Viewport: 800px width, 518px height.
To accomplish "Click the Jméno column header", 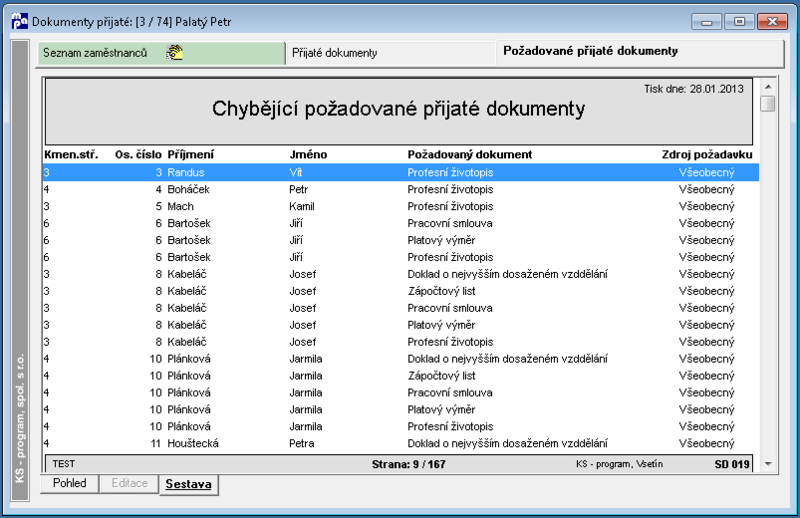I will pyautogui.click(x=308, y=155).
